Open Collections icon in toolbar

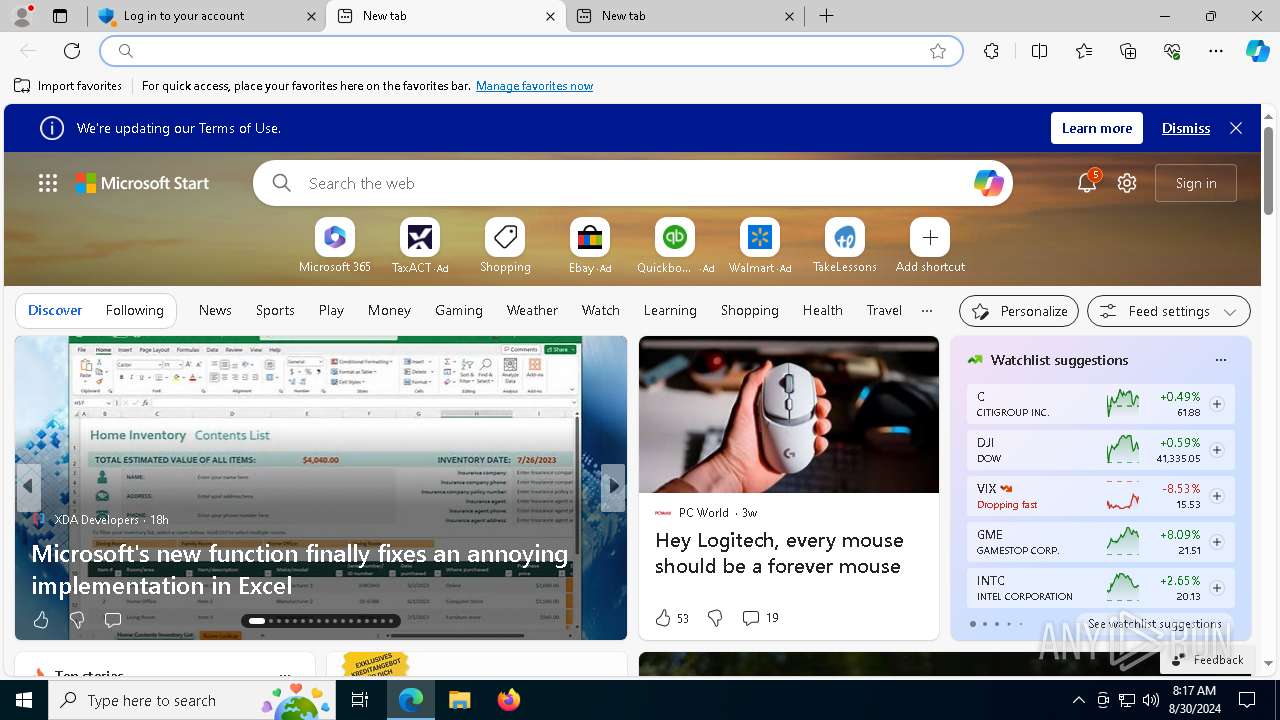pos(1128,51)
